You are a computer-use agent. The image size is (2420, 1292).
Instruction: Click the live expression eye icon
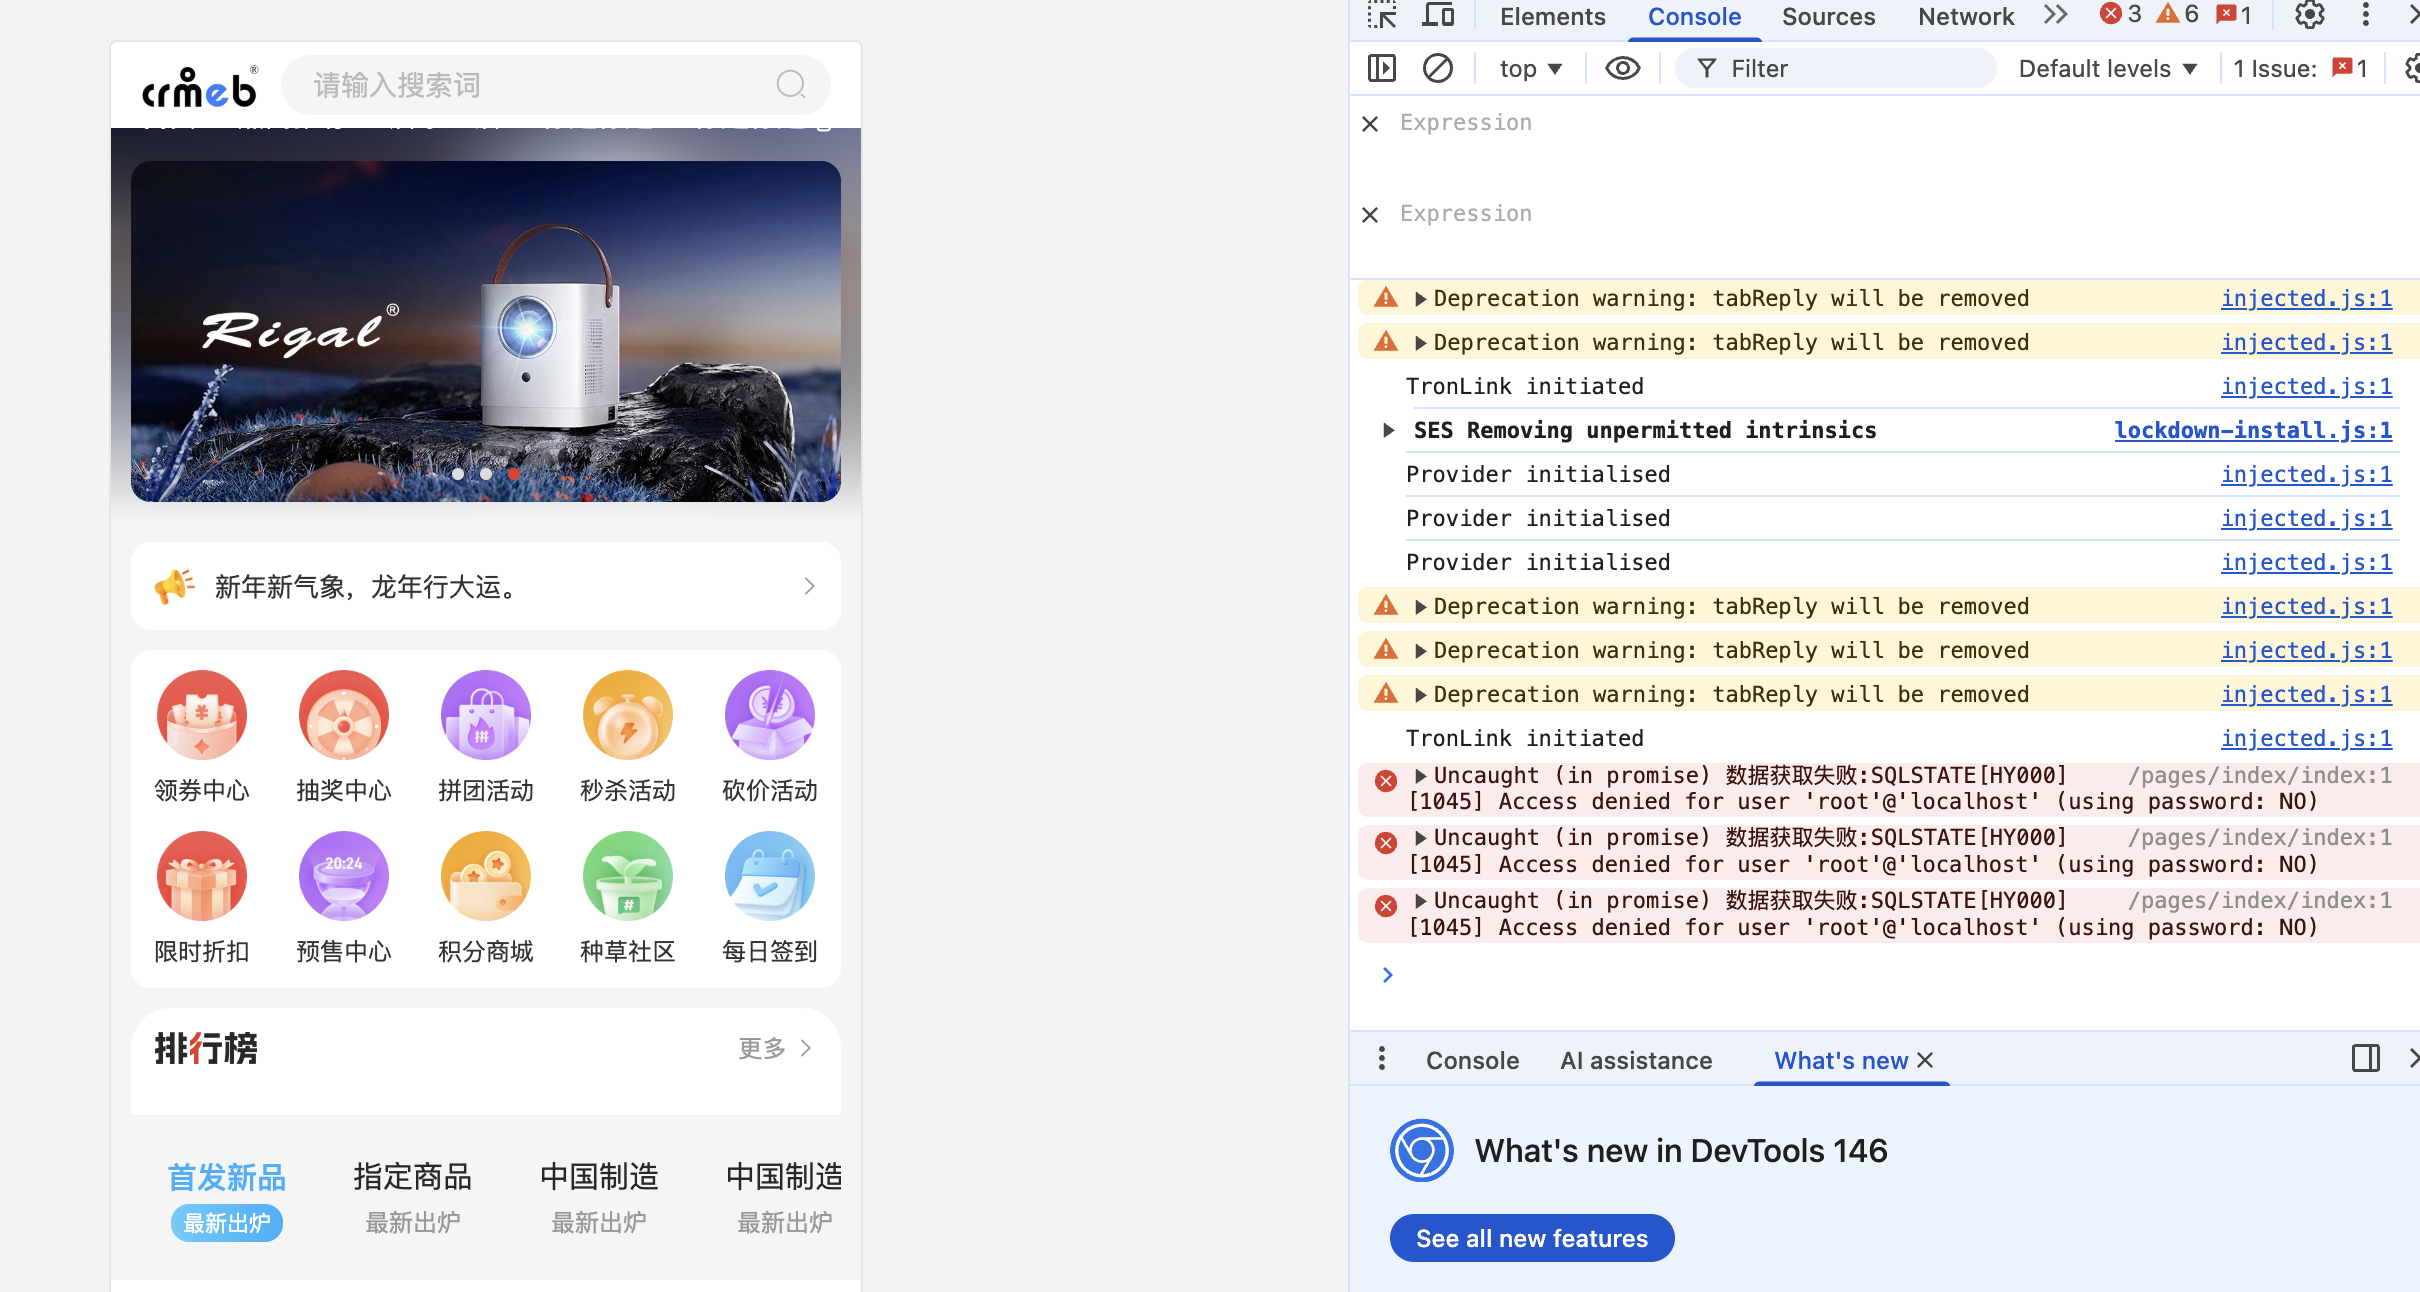click(1622, 68)
